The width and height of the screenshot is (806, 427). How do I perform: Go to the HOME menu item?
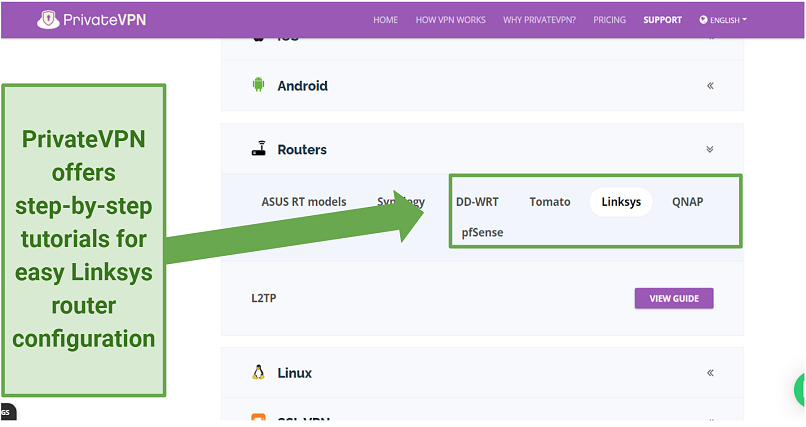coord(386,20)
